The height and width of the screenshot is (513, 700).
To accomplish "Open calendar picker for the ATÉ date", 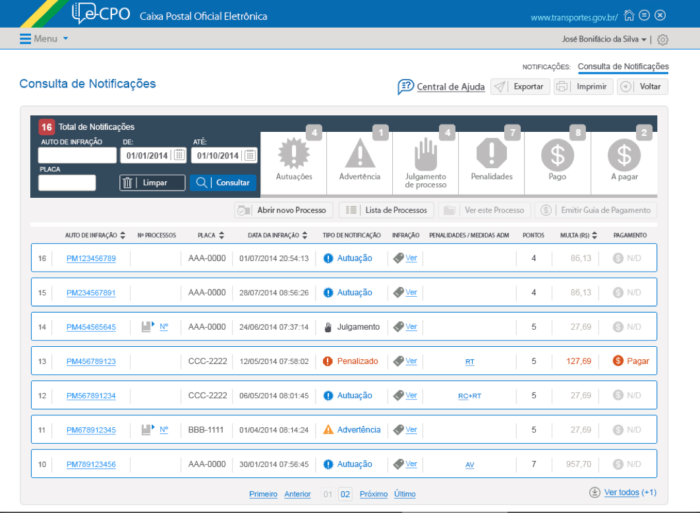I will (x=250, y=155).
